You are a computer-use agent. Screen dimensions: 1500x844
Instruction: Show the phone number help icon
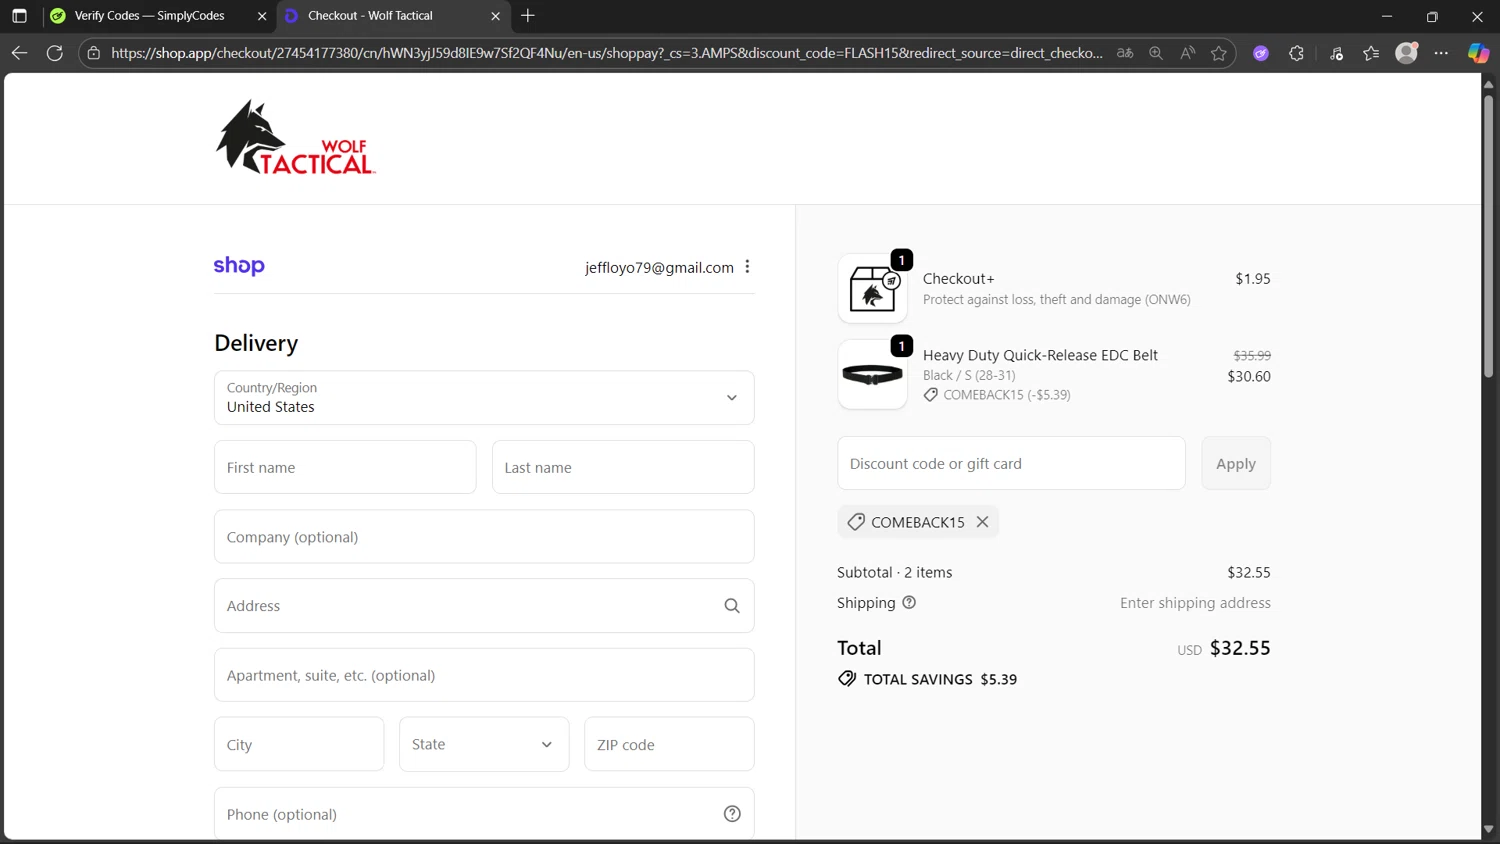(732, 814)
